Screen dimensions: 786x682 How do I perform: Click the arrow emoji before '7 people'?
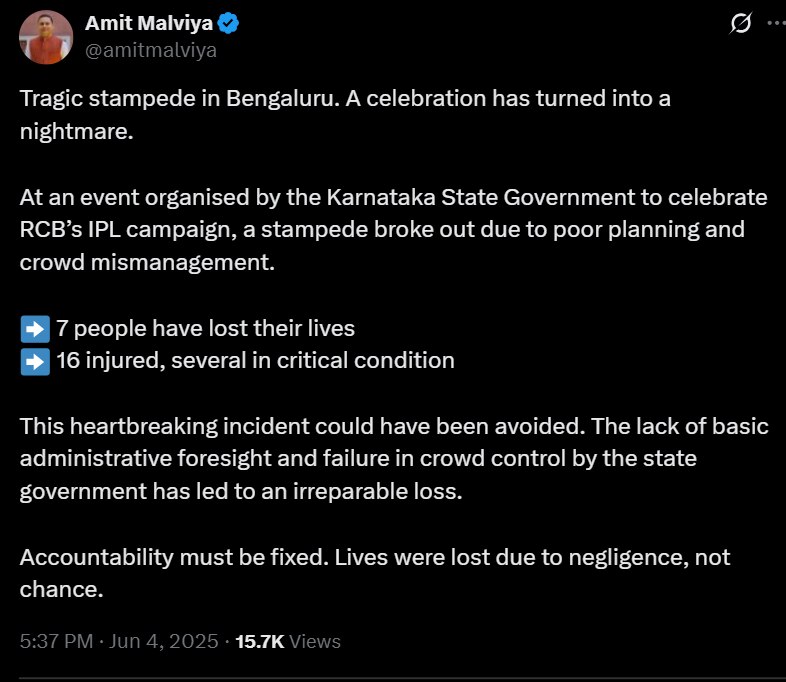(x=34, y=328)
